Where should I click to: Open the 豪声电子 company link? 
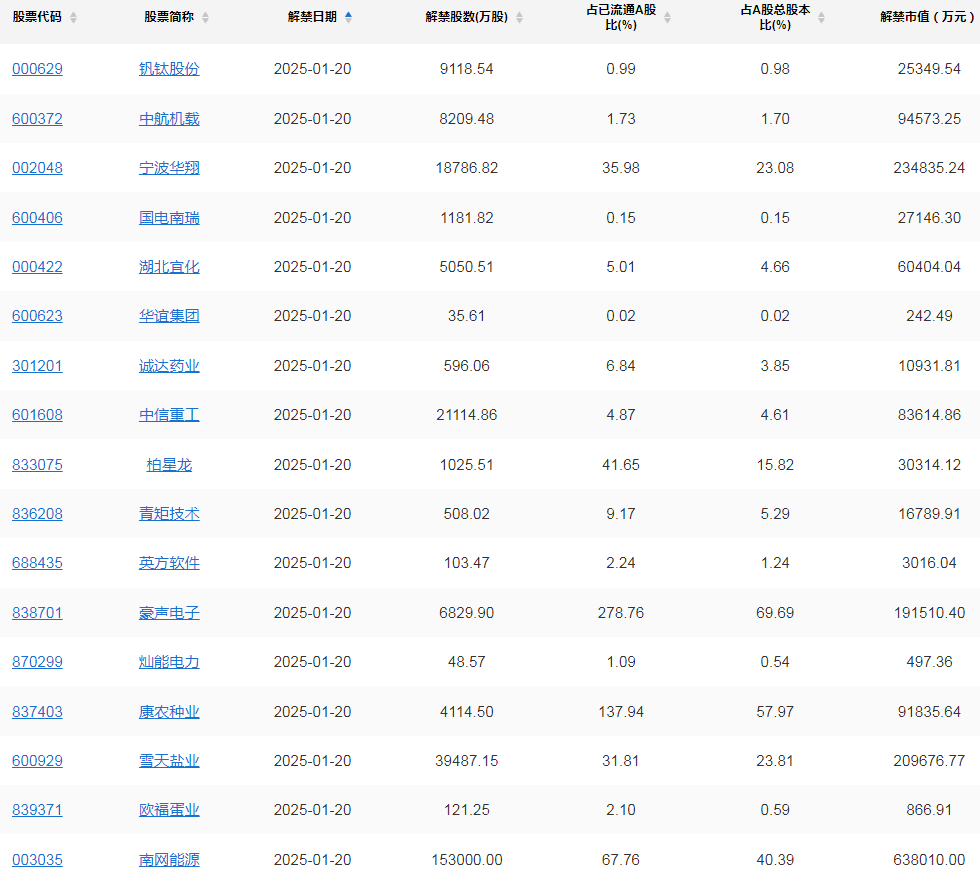169,613
